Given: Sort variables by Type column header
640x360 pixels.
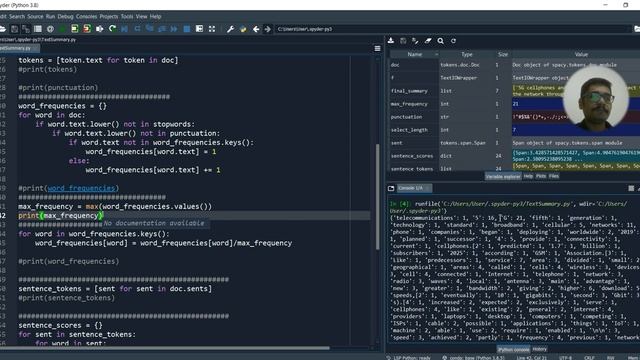Looking at the screenshot, I should tap(467, 54).
